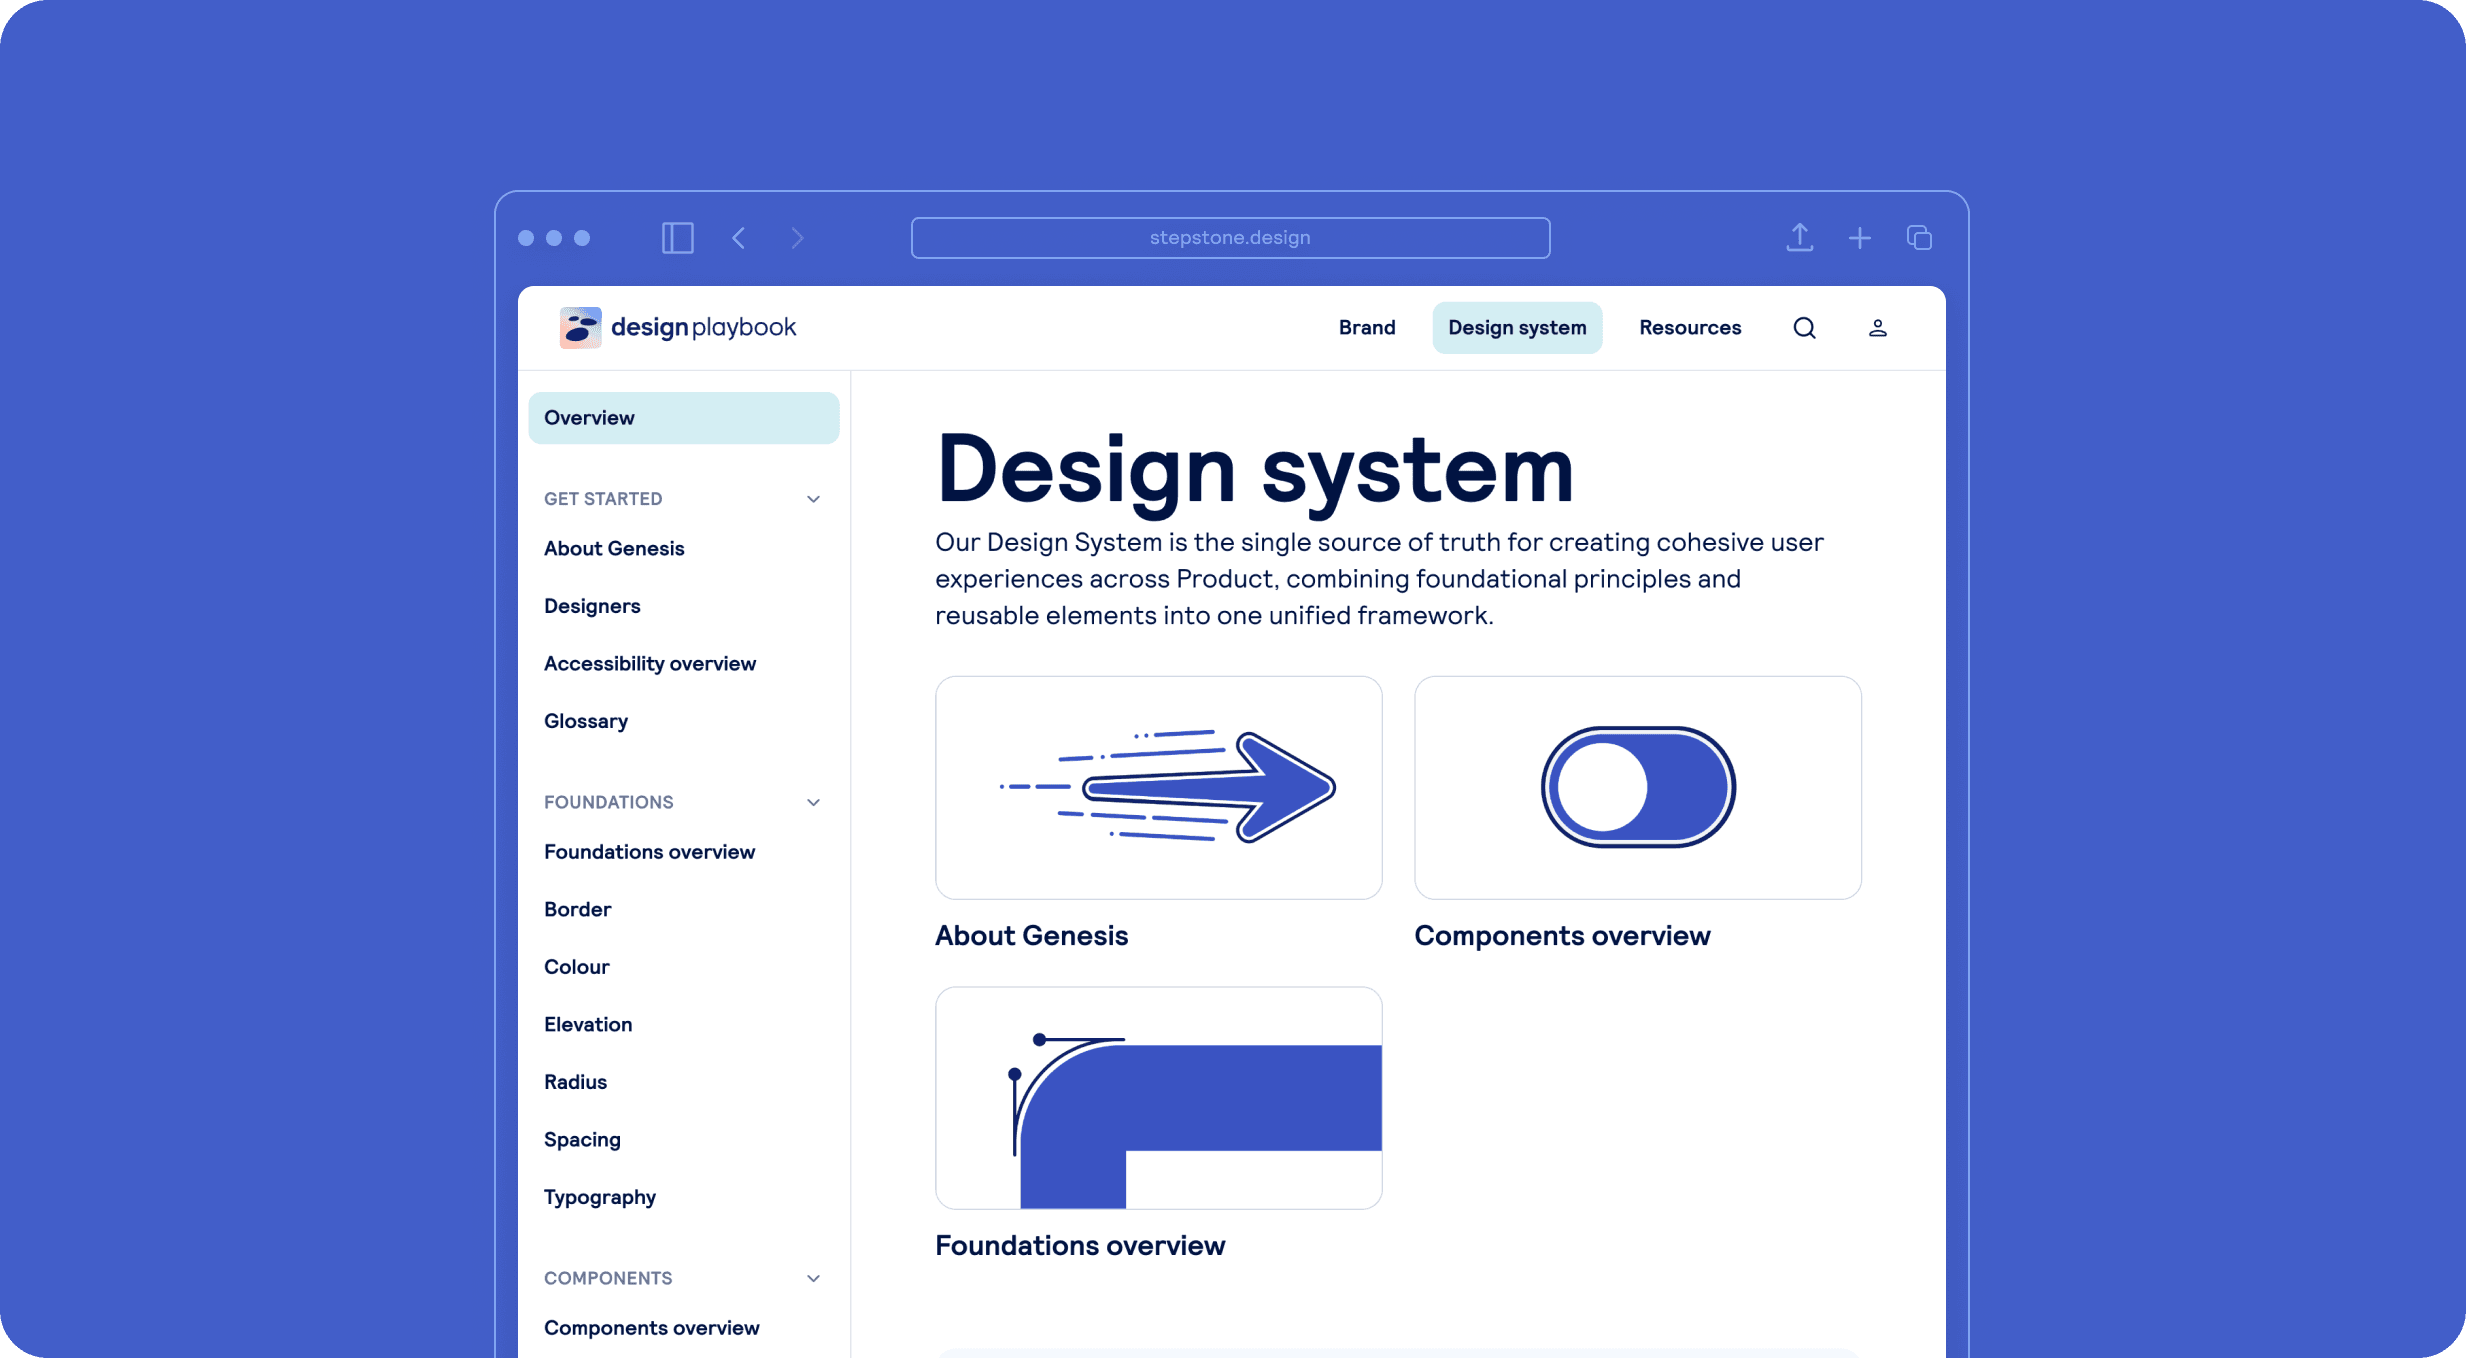Image resolution: width=2466 pixels, height=1358 pixels.
Task: Click the Foundations overview card image
Action: (1158, 1098)
